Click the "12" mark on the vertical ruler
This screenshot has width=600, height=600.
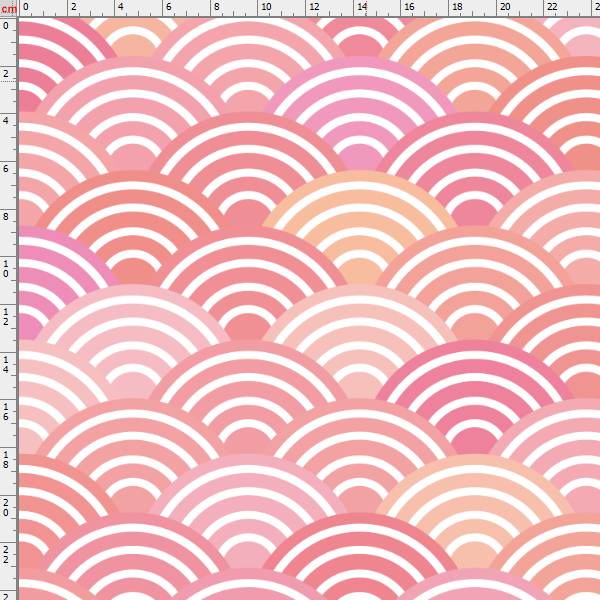coord(6,316)
